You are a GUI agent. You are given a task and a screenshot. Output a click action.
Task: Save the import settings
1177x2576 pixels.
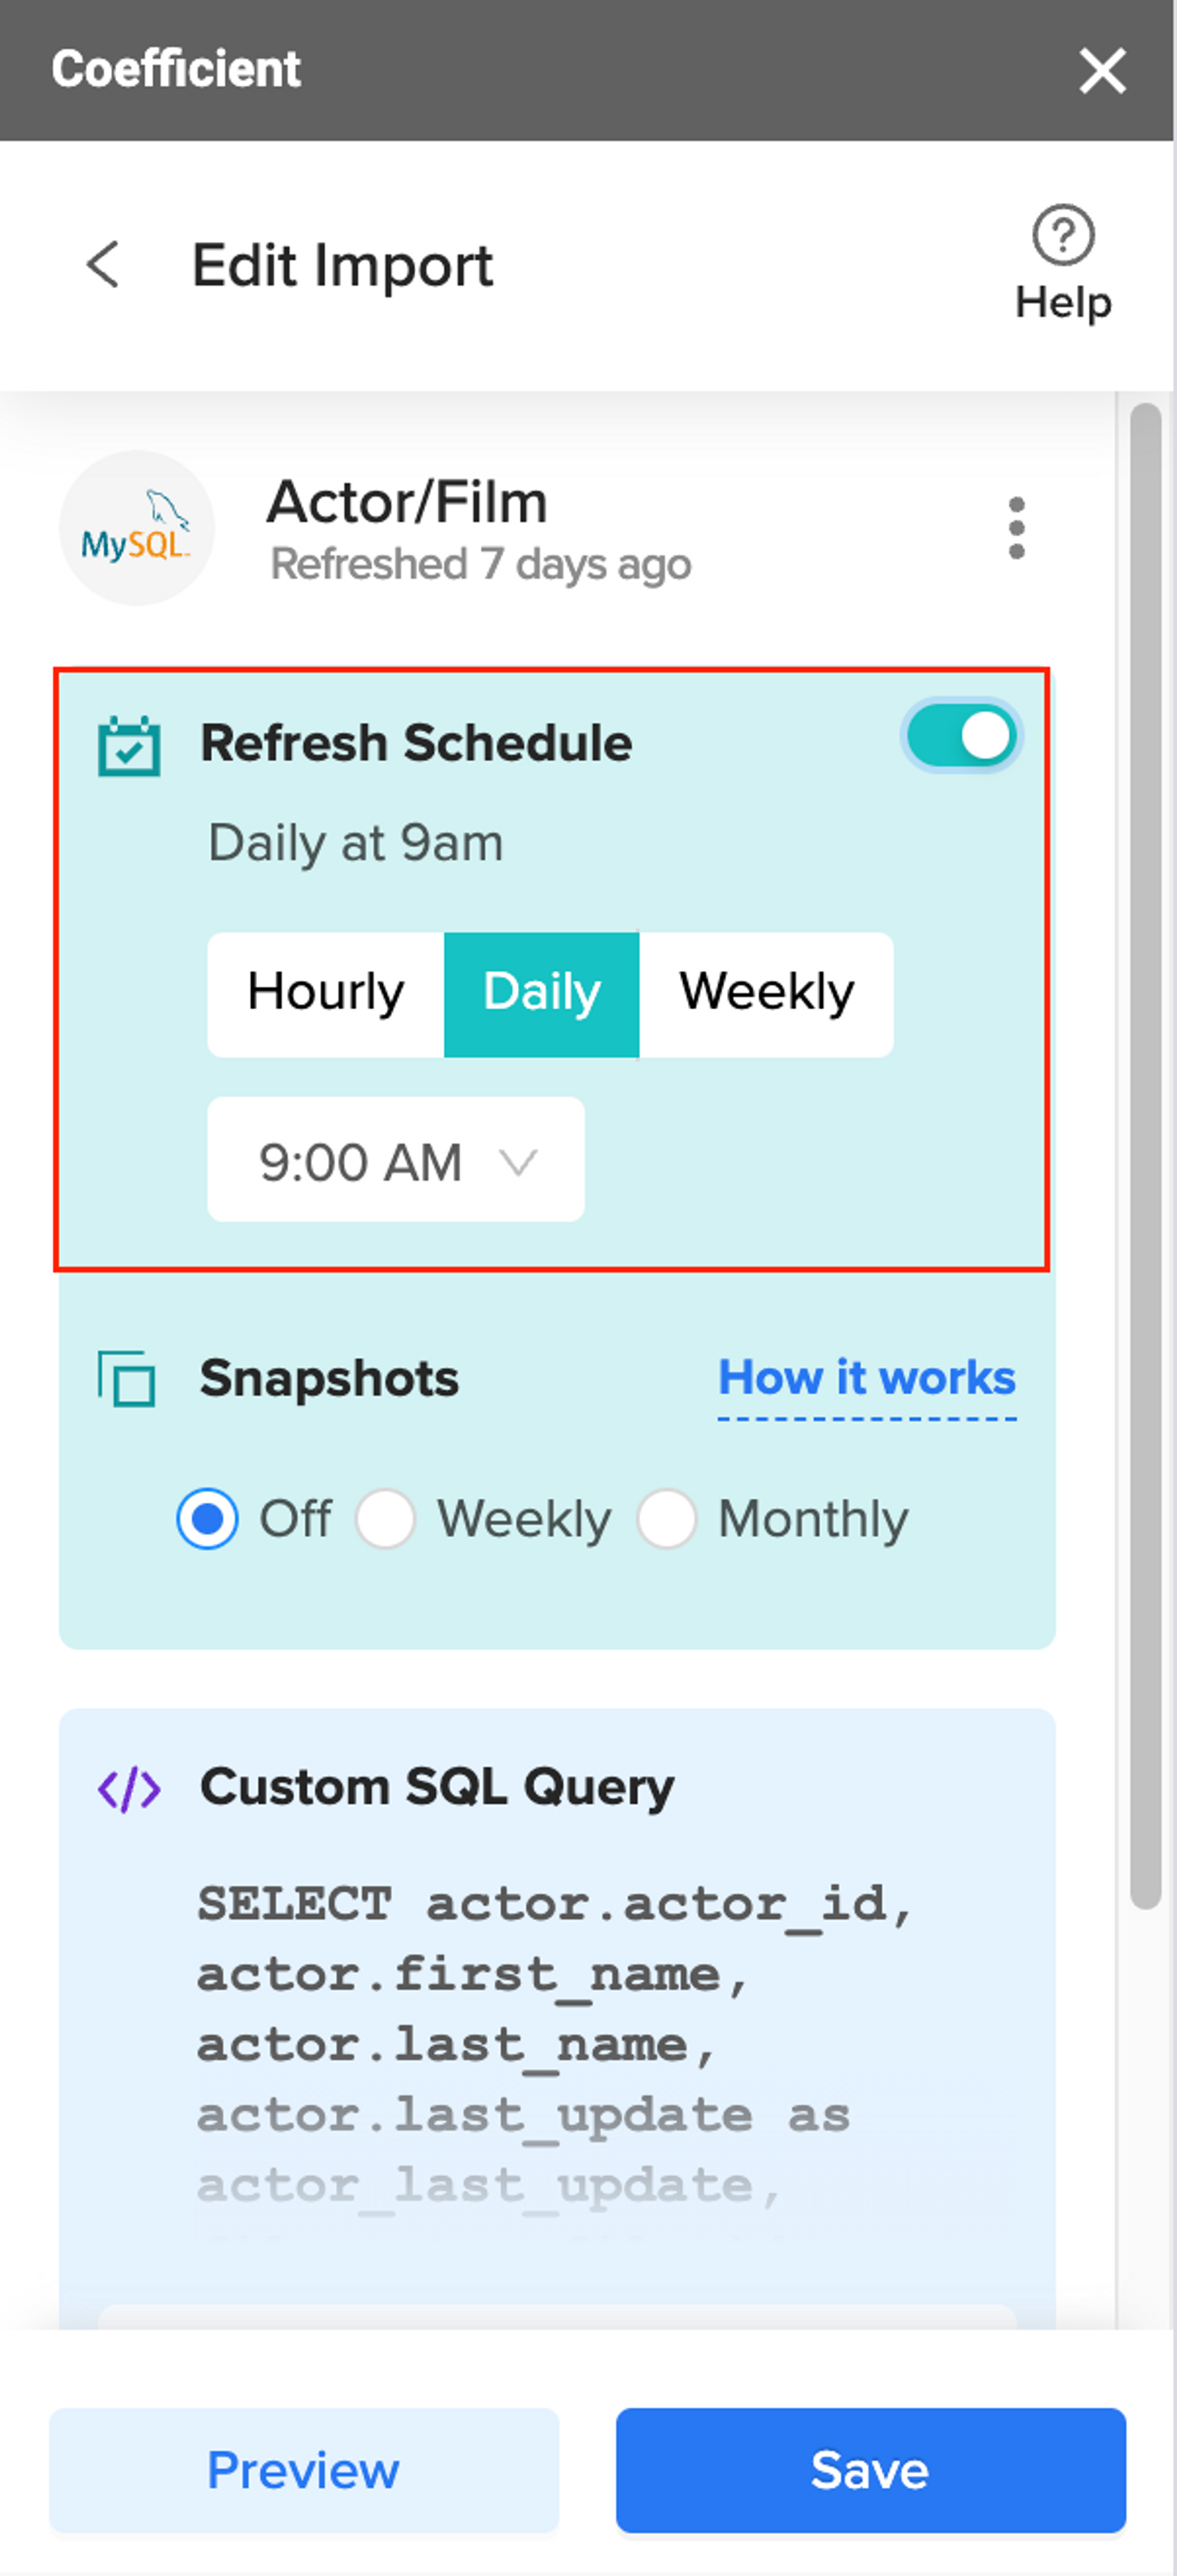[871, 2470]
